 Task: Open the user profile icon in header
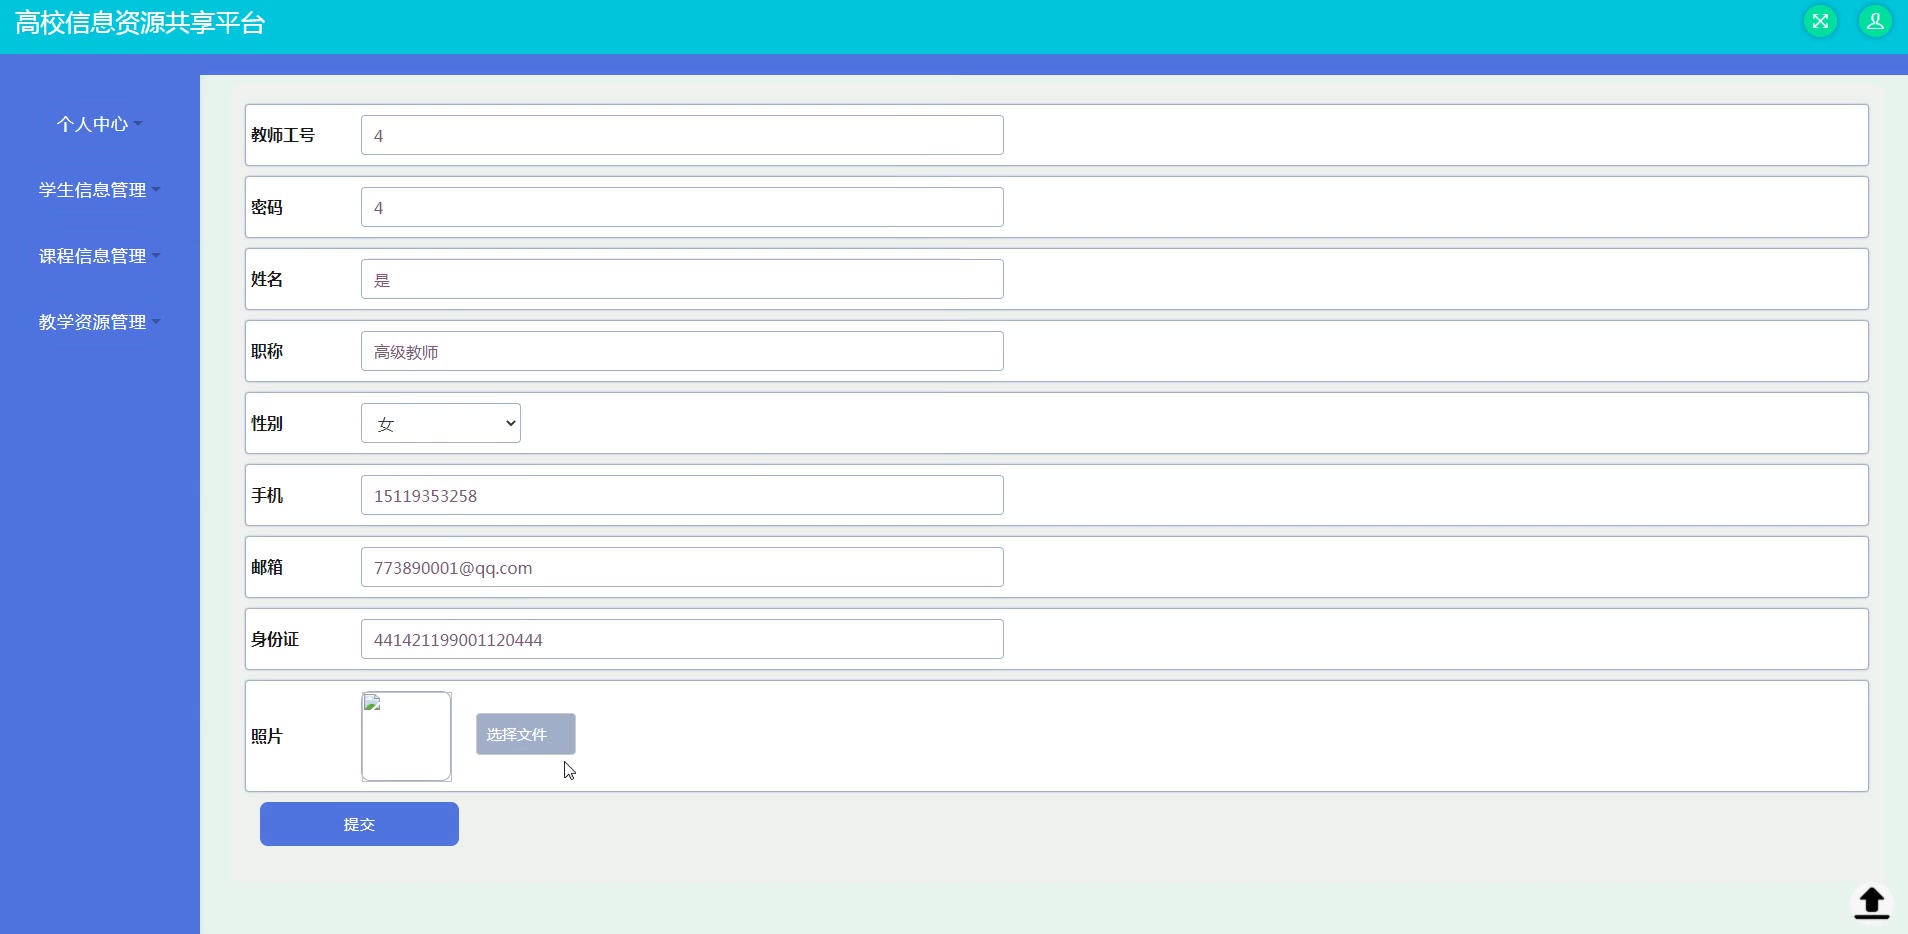tap(1875, 21)
